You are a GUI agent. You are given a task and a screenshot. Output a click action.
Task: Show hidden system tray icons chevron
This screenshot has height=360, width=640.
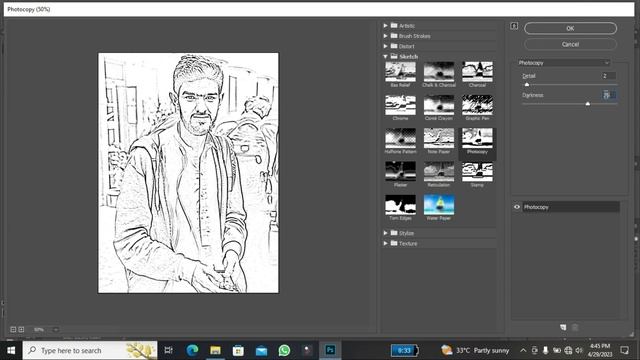[x=523, y=350]
